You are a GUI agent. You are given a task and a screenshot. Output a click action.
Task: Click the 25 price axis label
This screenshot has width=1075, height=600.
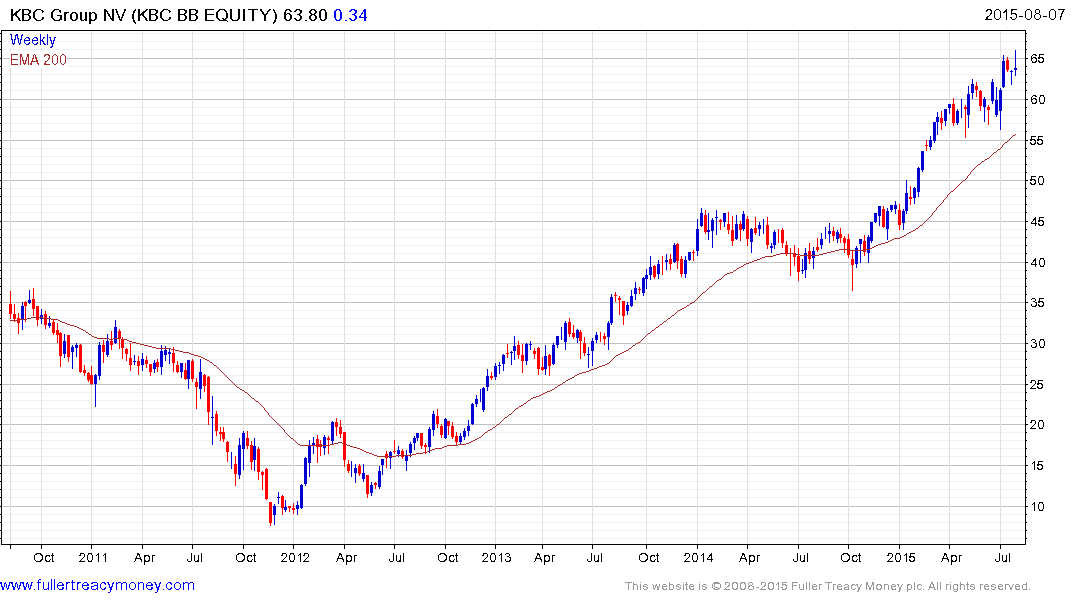tap(1037, 385)
